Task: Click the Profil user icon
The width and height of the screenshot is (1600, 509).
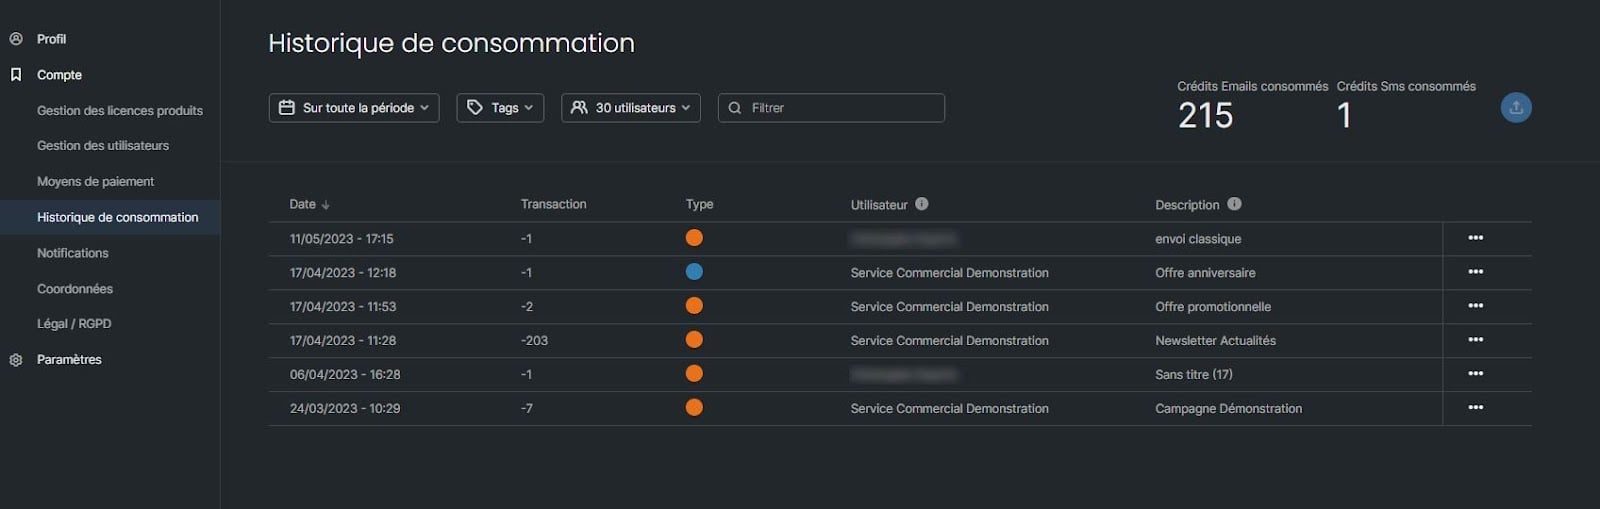Action: pyautogui.click(x=16, y=39)
